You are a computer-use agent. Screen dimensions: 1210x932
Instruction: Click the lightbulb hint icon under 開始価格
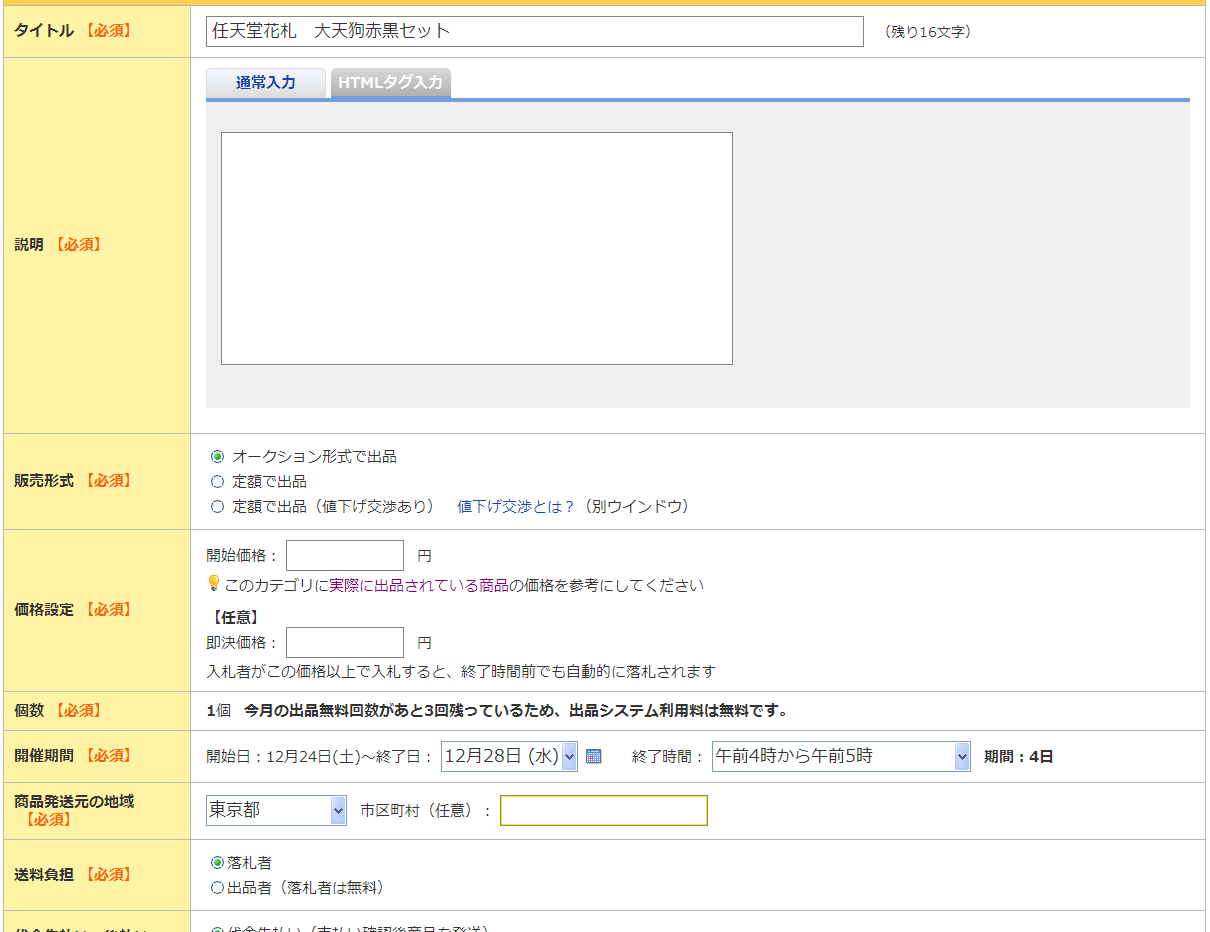click(x=213, y=583)
